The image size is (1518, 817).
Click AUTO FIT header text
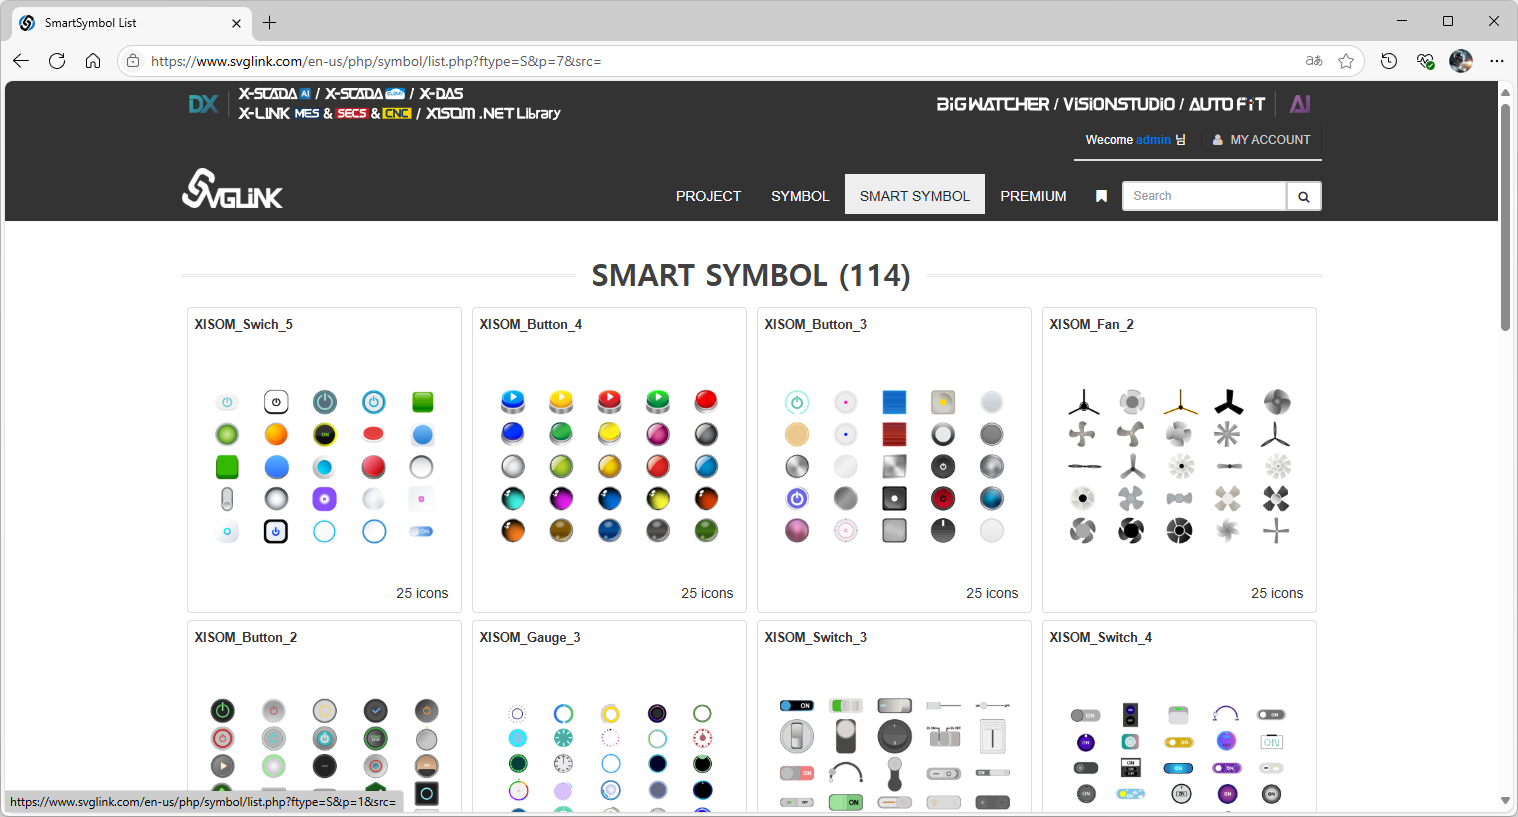pyautogui.click(x=1227, y=104)
